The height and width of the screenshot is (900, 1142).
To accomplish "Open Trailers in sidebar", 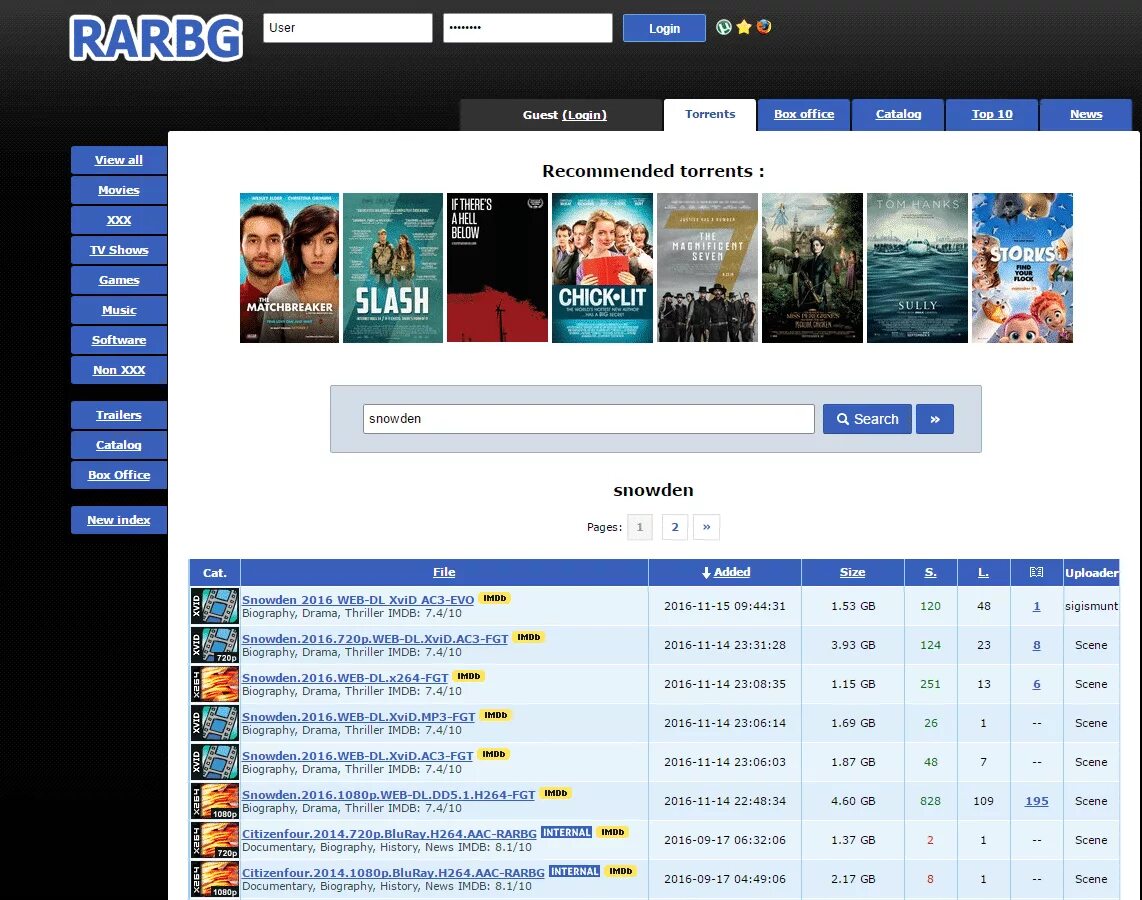I will pos(119,415).
